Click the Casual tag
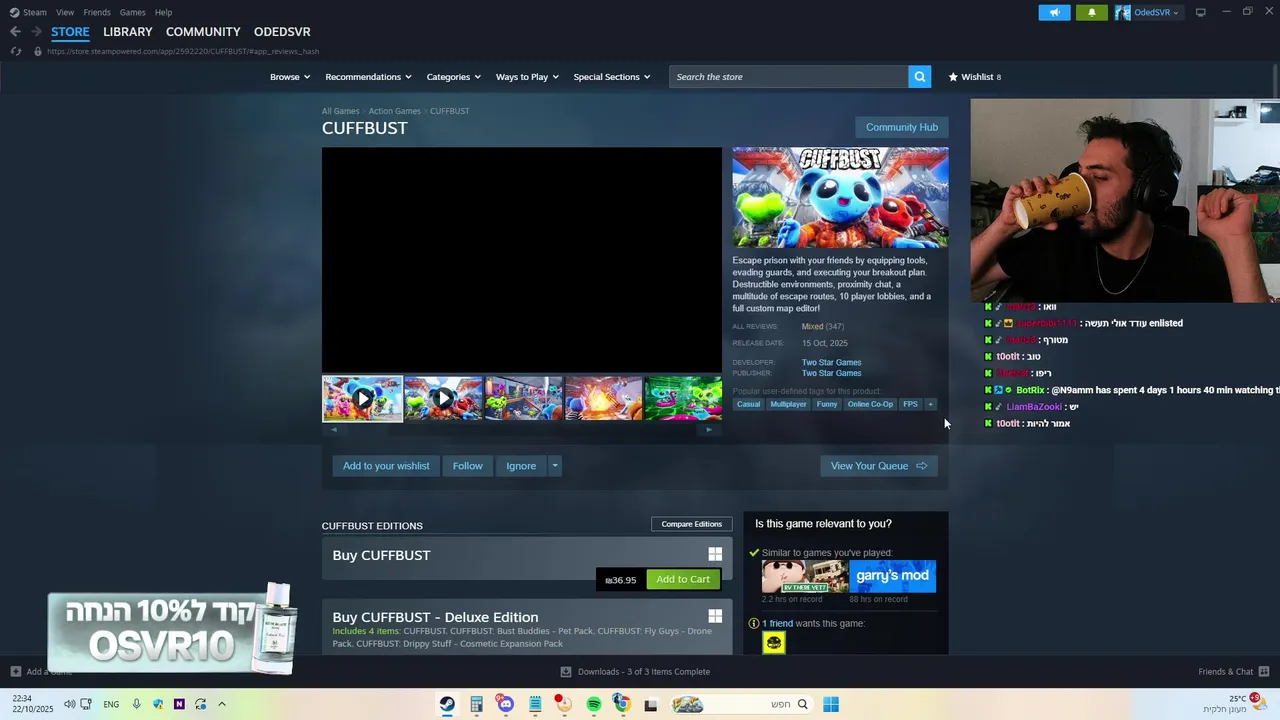The image size is (1280, 720). (x=748, y=404)
